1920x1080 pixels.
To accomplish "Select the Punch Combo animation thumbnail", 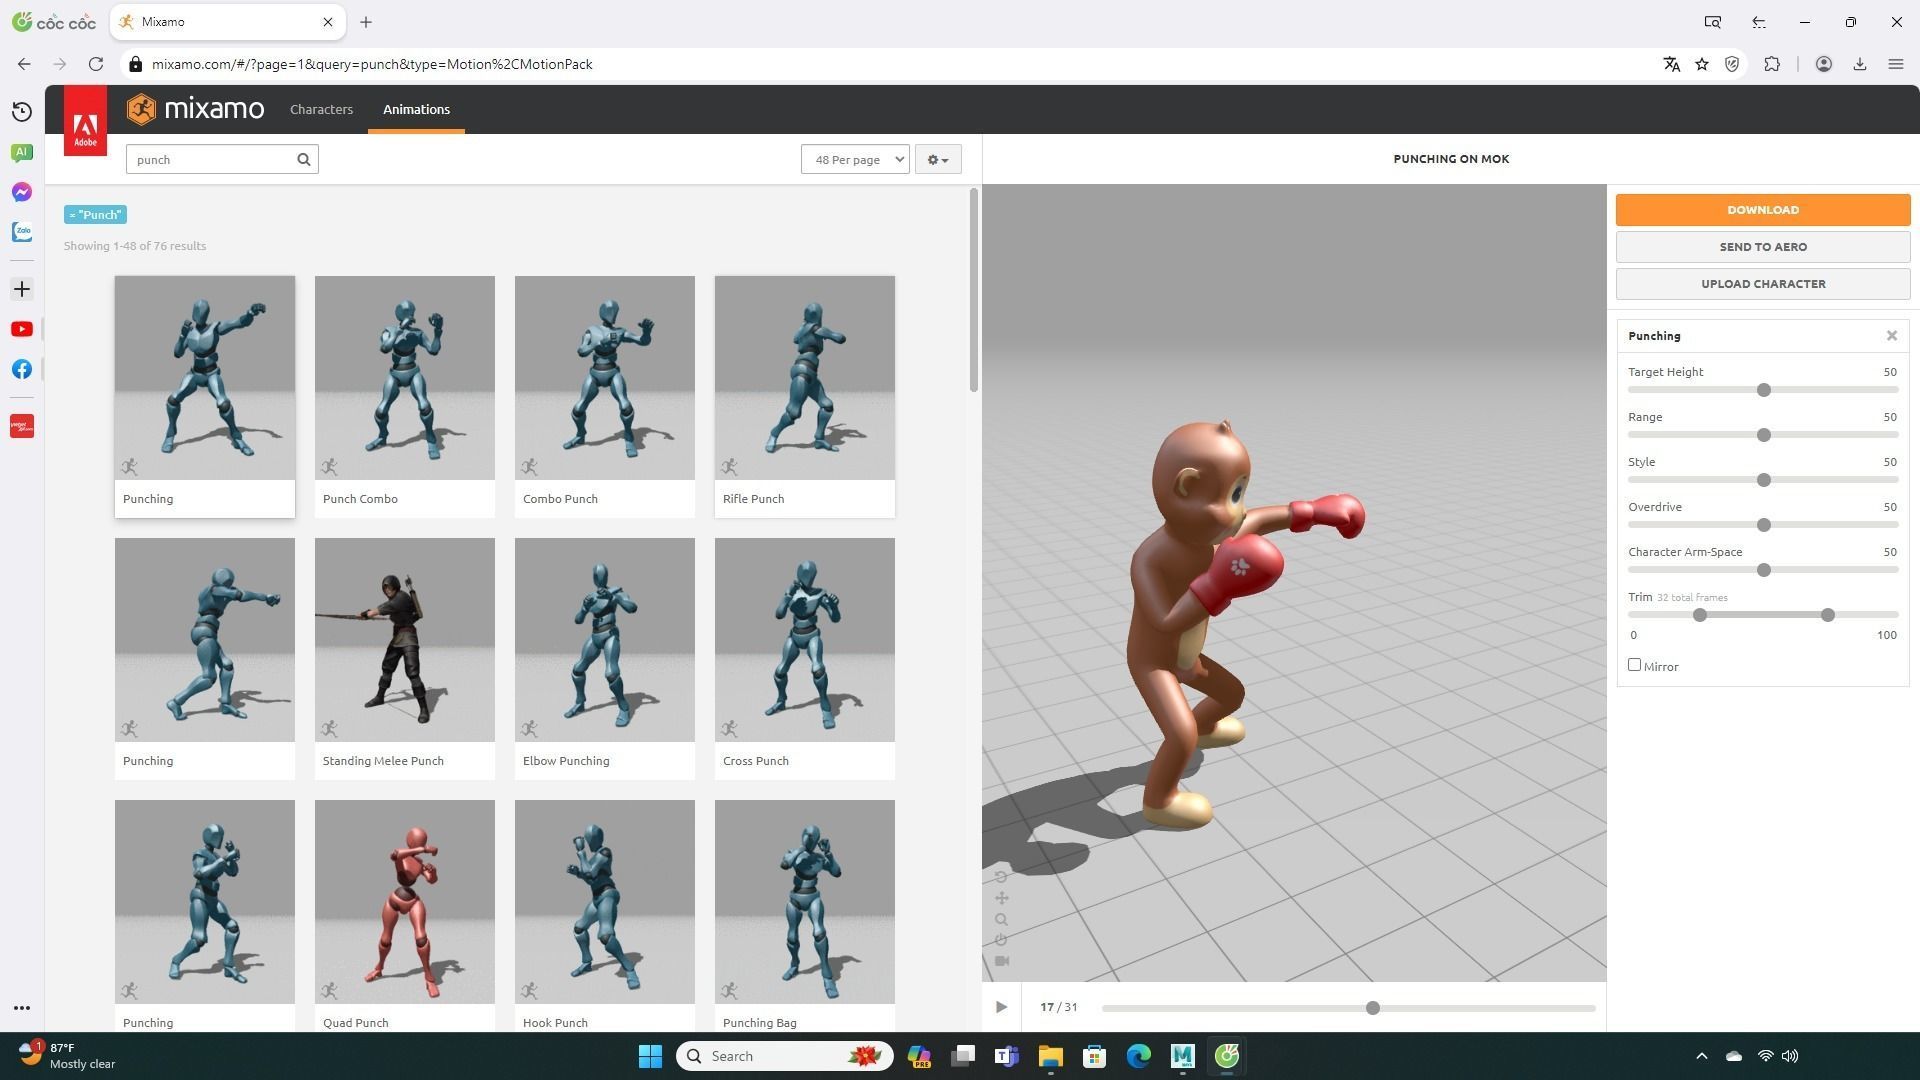I will (x=405, y=378).
